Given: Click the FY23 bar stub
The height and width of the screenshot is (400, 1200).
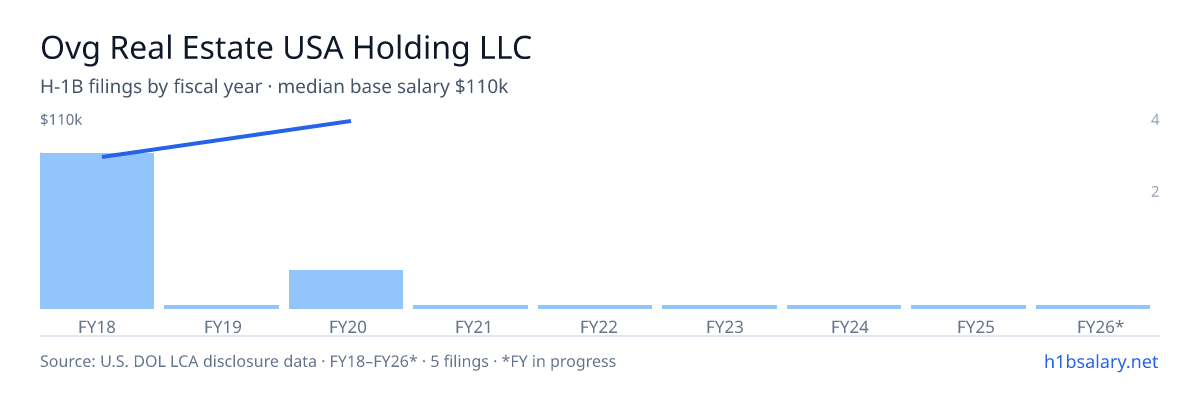Looking at the screenshot, I should tap(719, 307).
